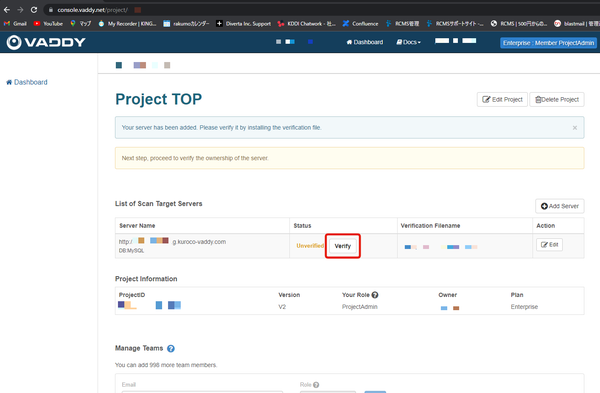This screenshot has width=600, height=393.
Task: Open the blastmail bookmark
Action: (x=577, y=24)
